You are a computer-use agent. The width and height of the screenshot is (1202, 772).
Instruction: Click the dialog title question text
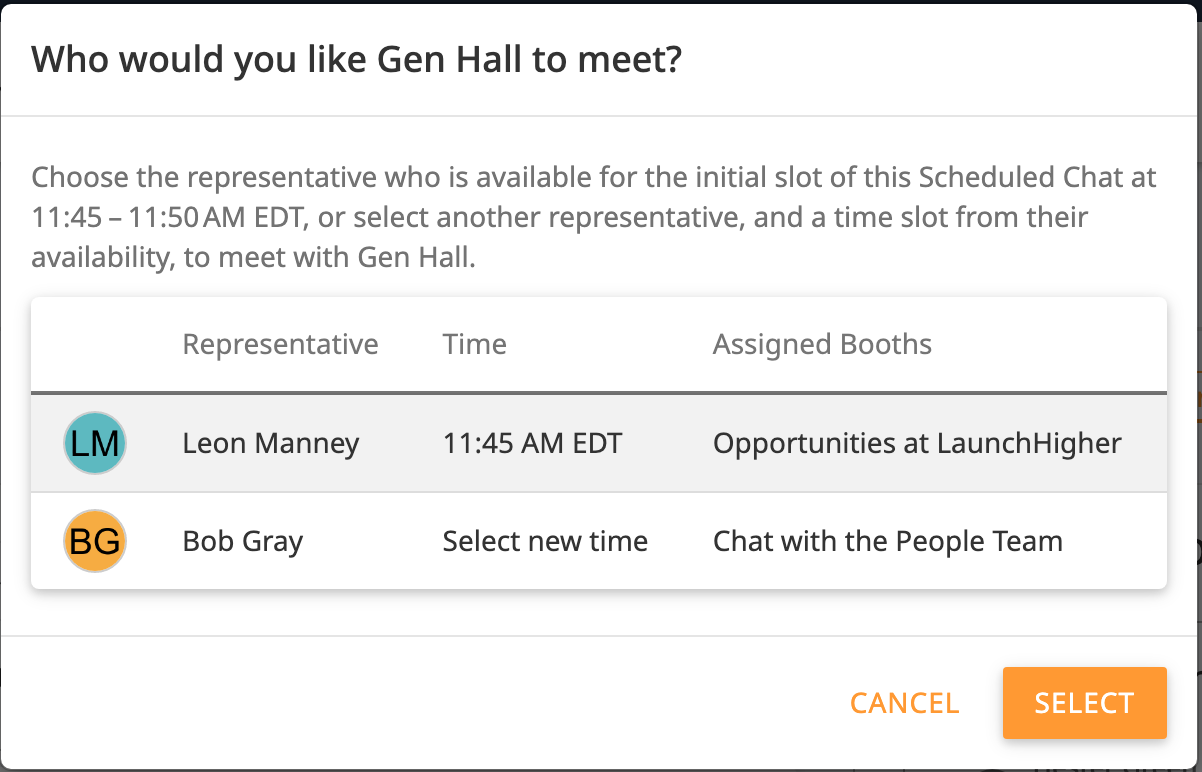click(356, 60)
